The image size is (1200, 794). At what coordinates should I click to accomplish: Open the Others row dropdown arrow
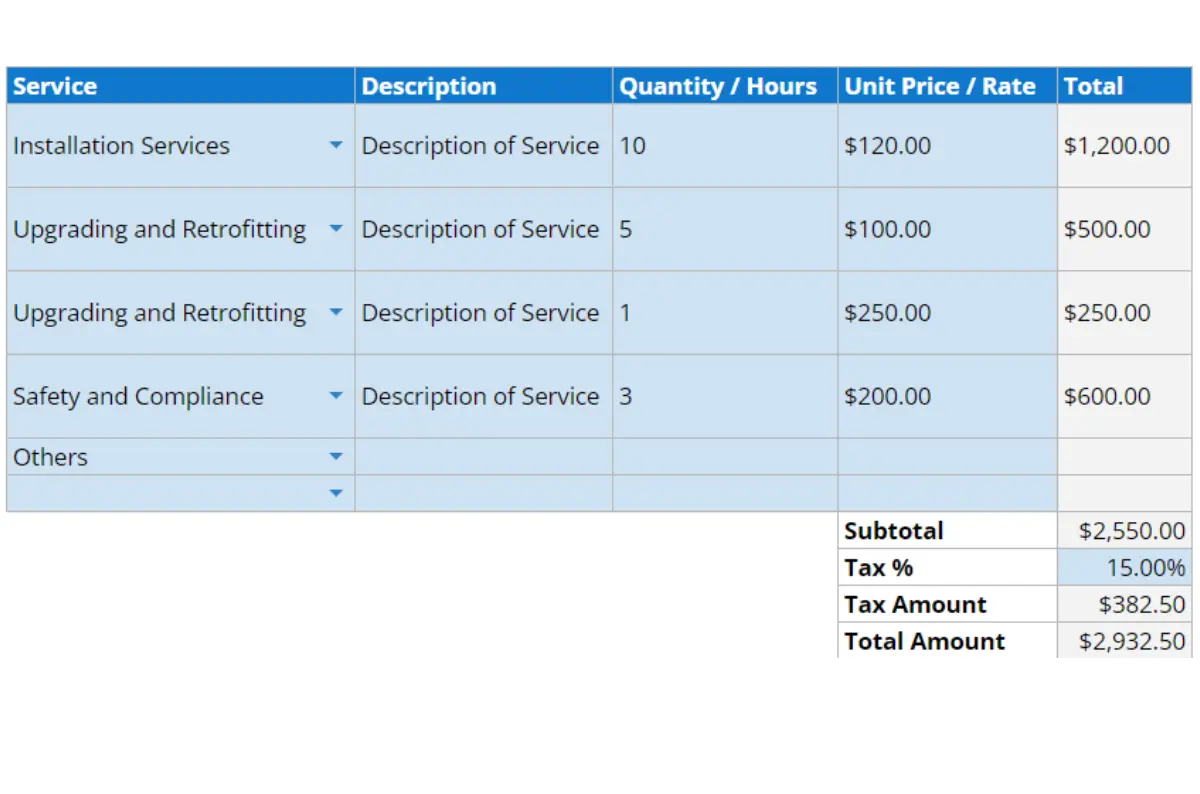[x=336, y=457]
